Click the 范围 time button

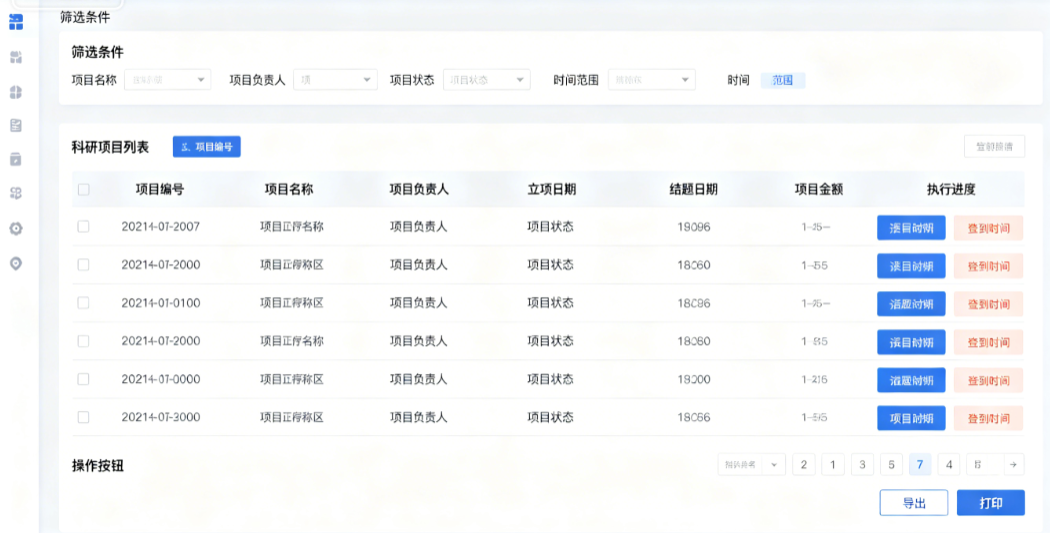pos(783,80)
